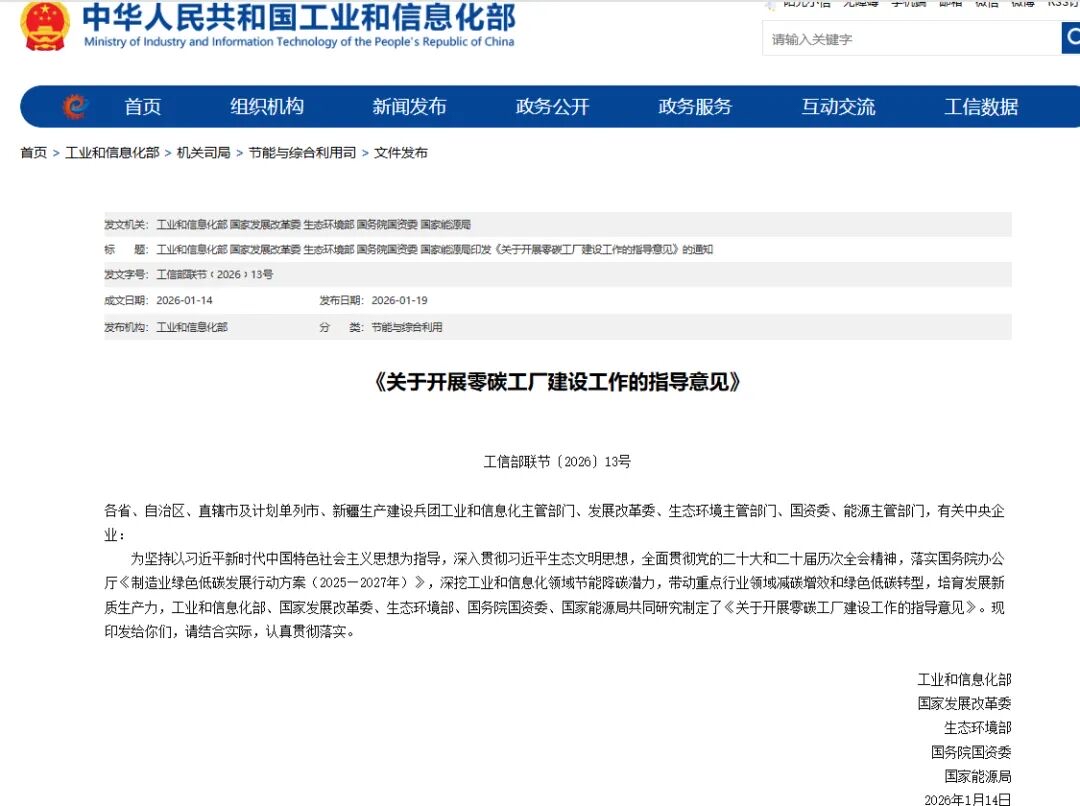Click centered document number below title
The height and width of the screenshot is (806, 1080).
557,462
